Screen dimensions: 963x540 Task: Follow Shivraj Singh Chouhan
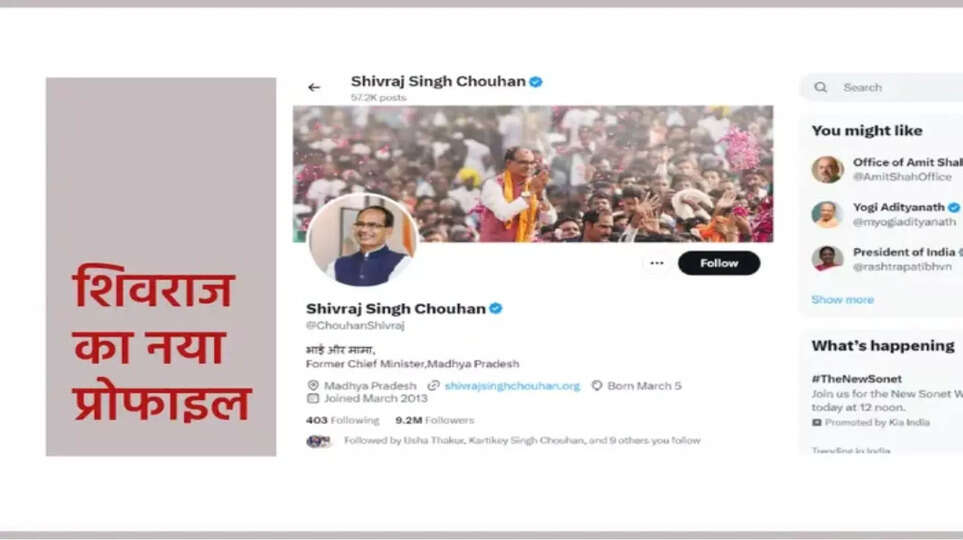719,263
